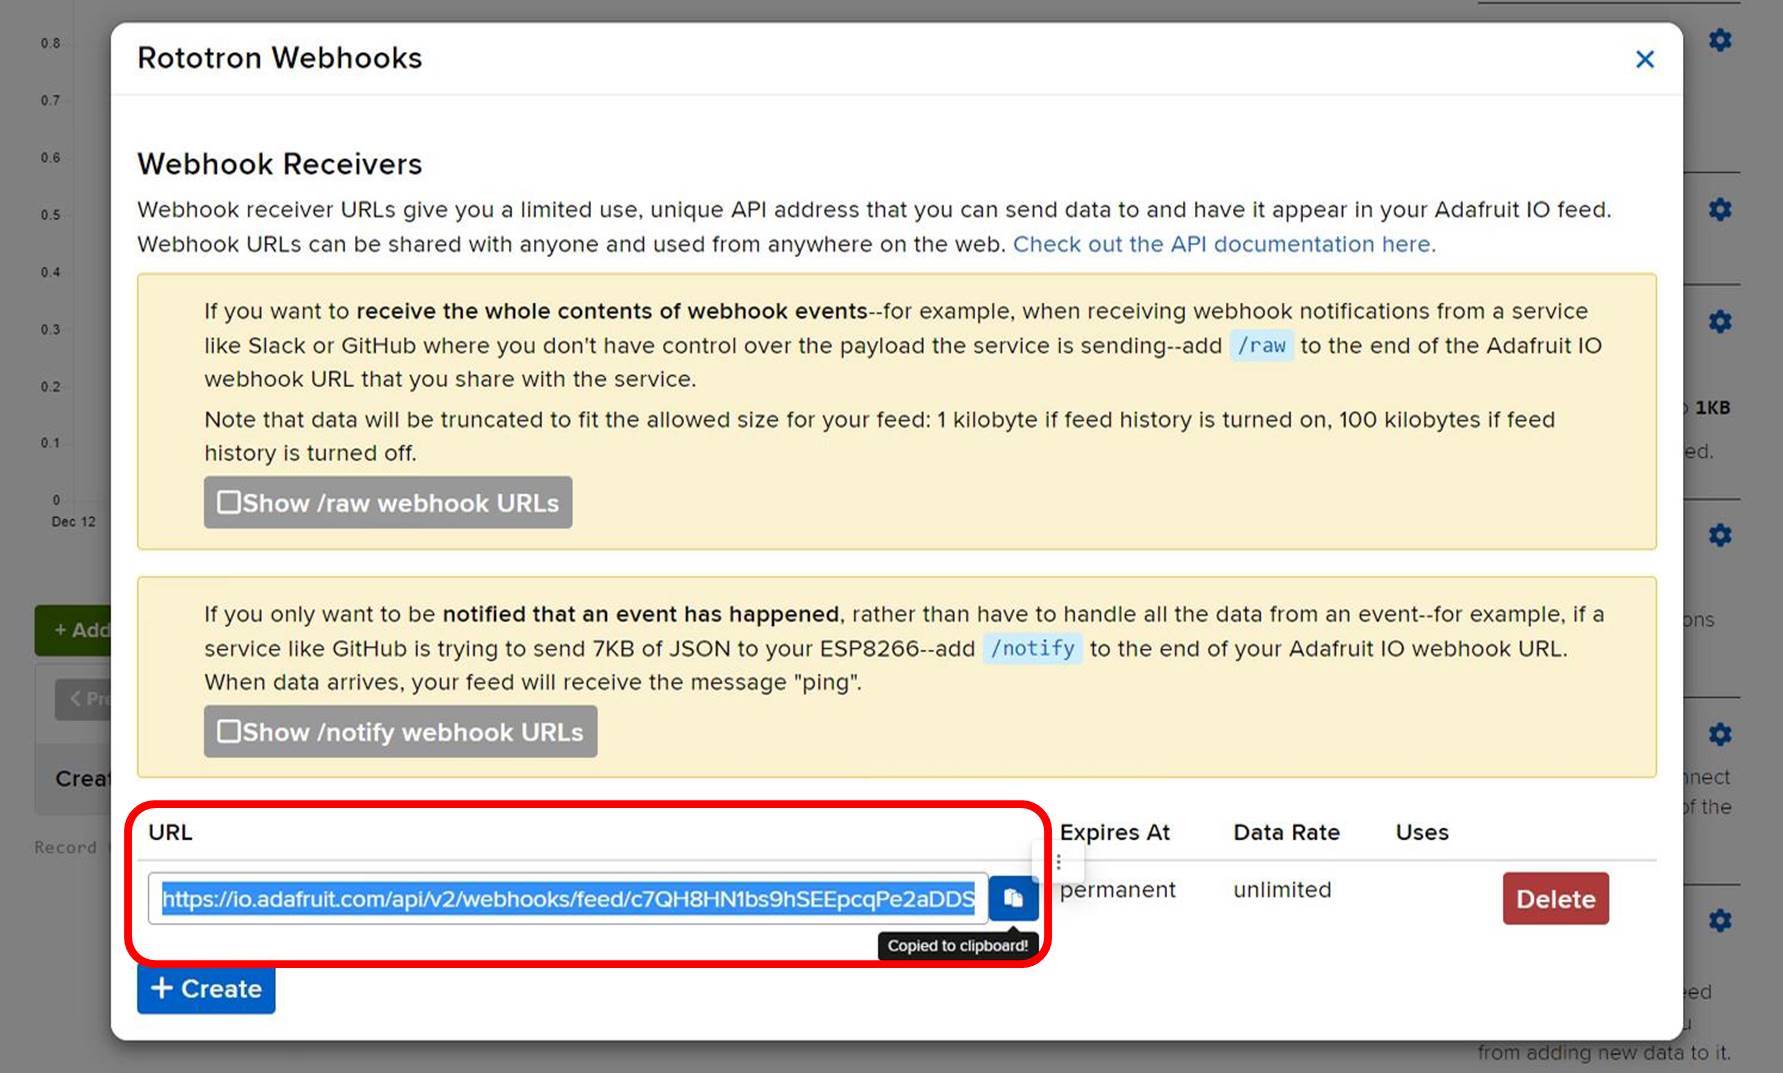Click the /notify code snippet

[1032, 648]
